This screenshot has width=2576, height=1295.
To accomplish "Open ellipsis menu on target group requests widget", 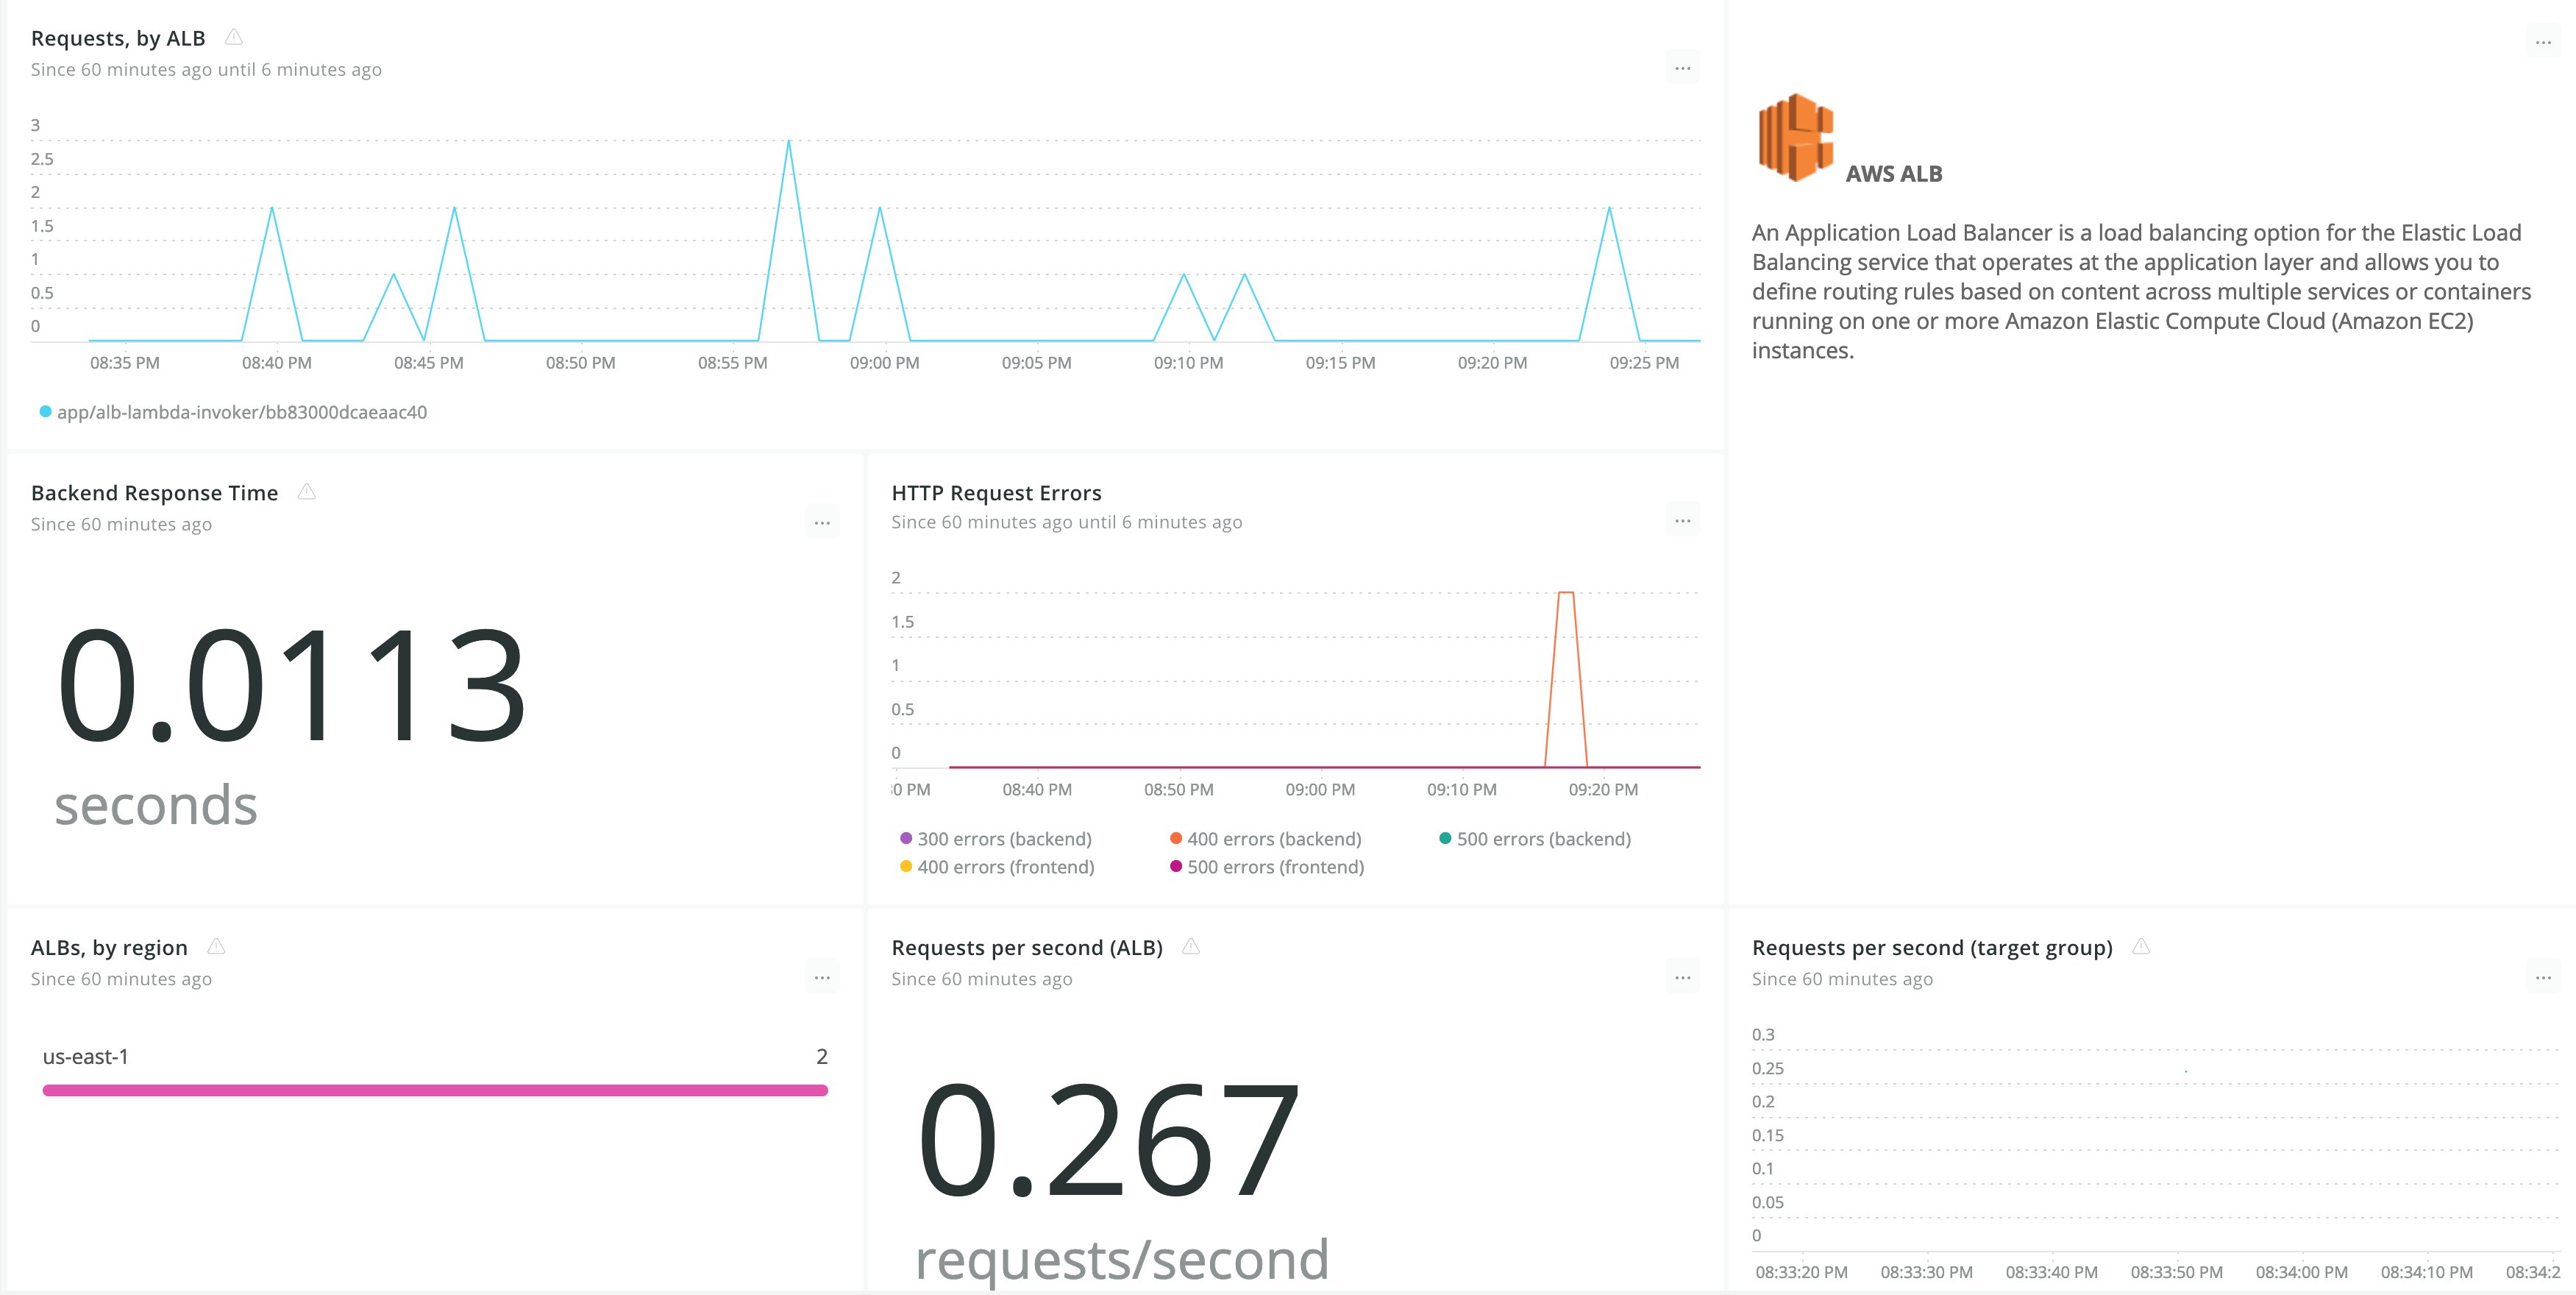I will 2542,978.
